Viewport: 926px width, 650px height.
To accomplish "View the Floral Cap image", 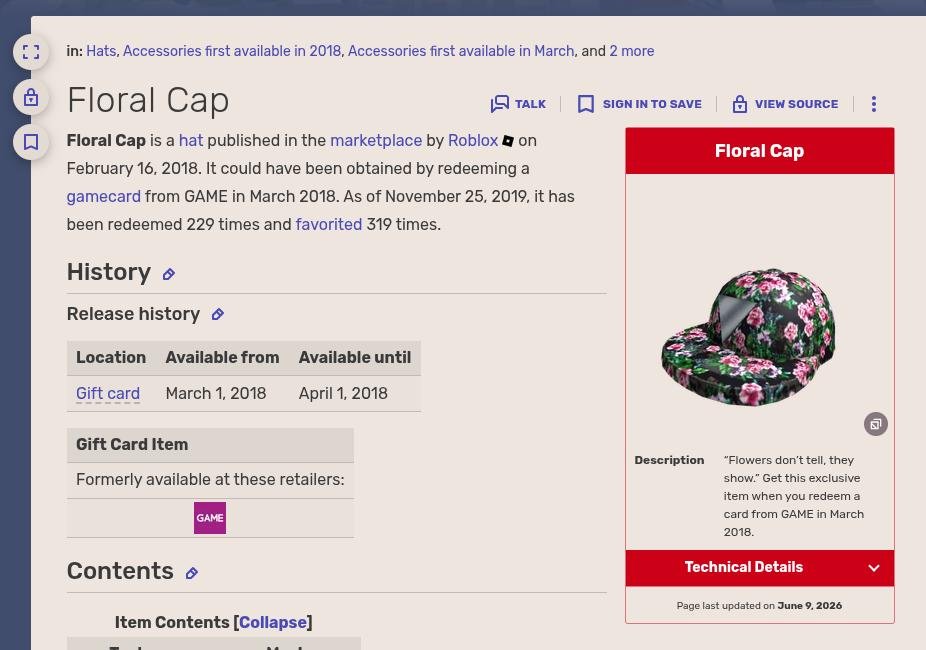I will point(749,337).
